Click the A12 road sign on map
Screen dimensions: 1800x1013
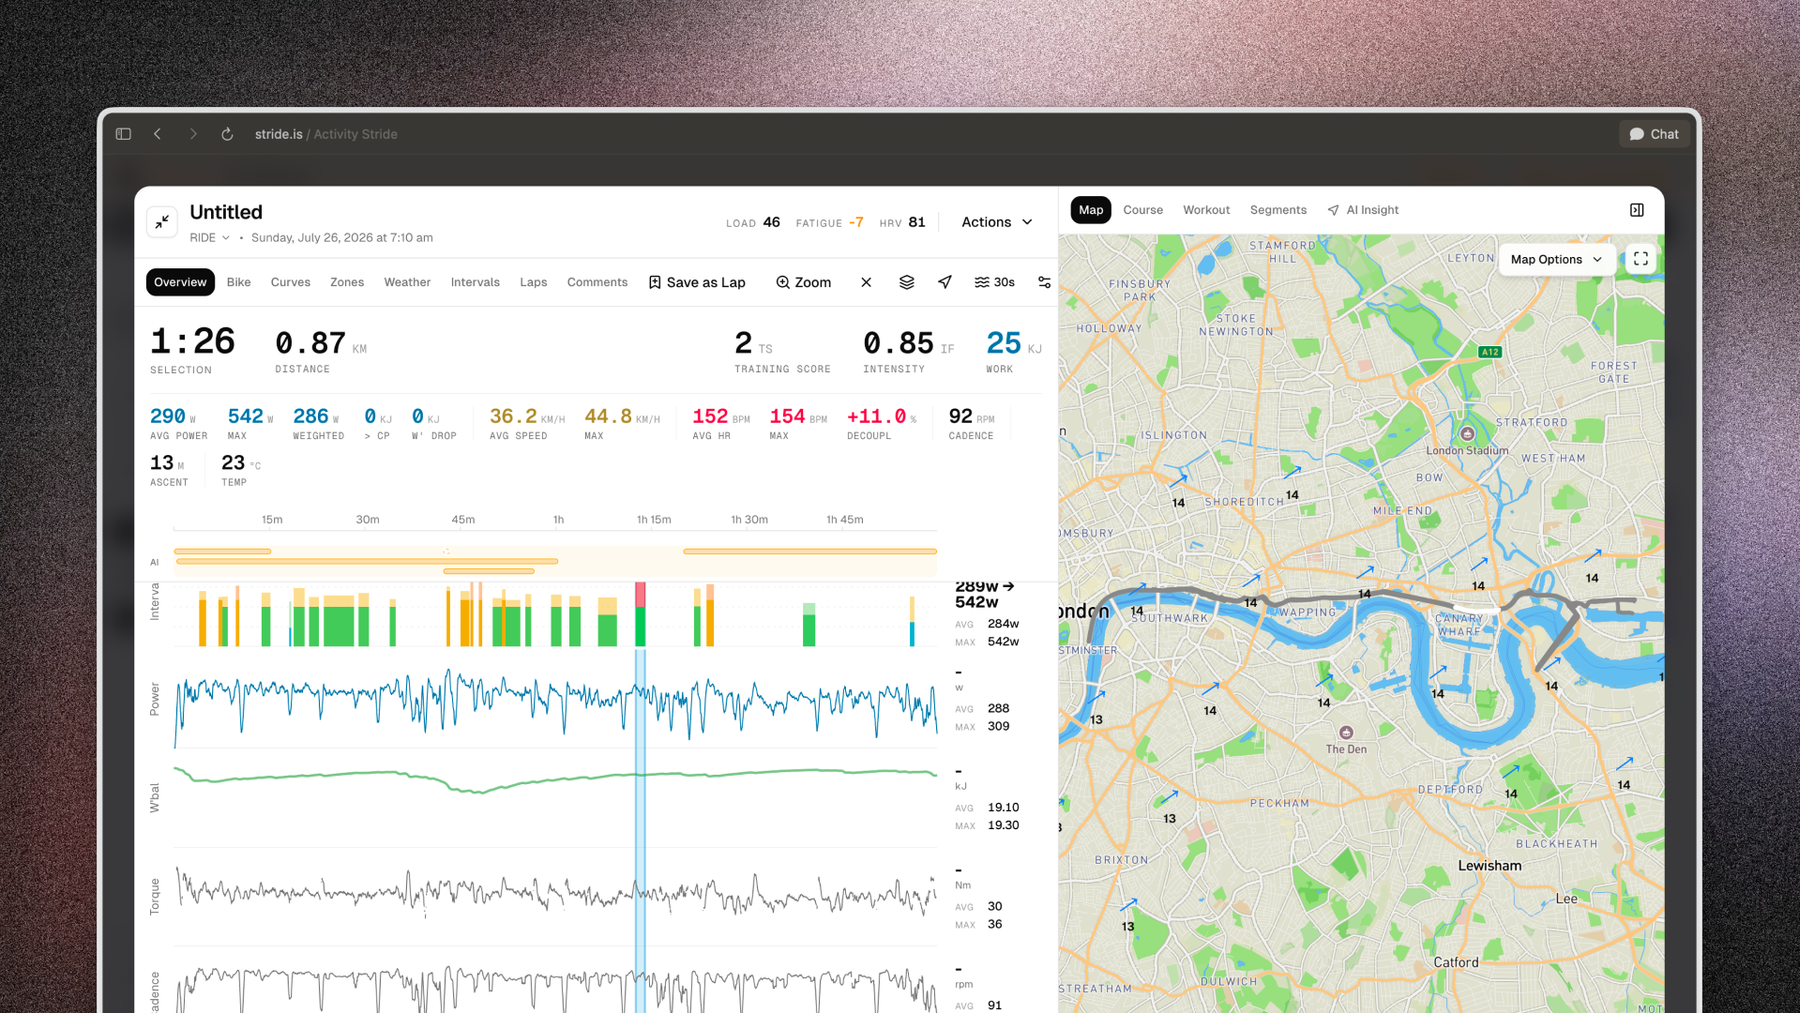pos(1490,352)
